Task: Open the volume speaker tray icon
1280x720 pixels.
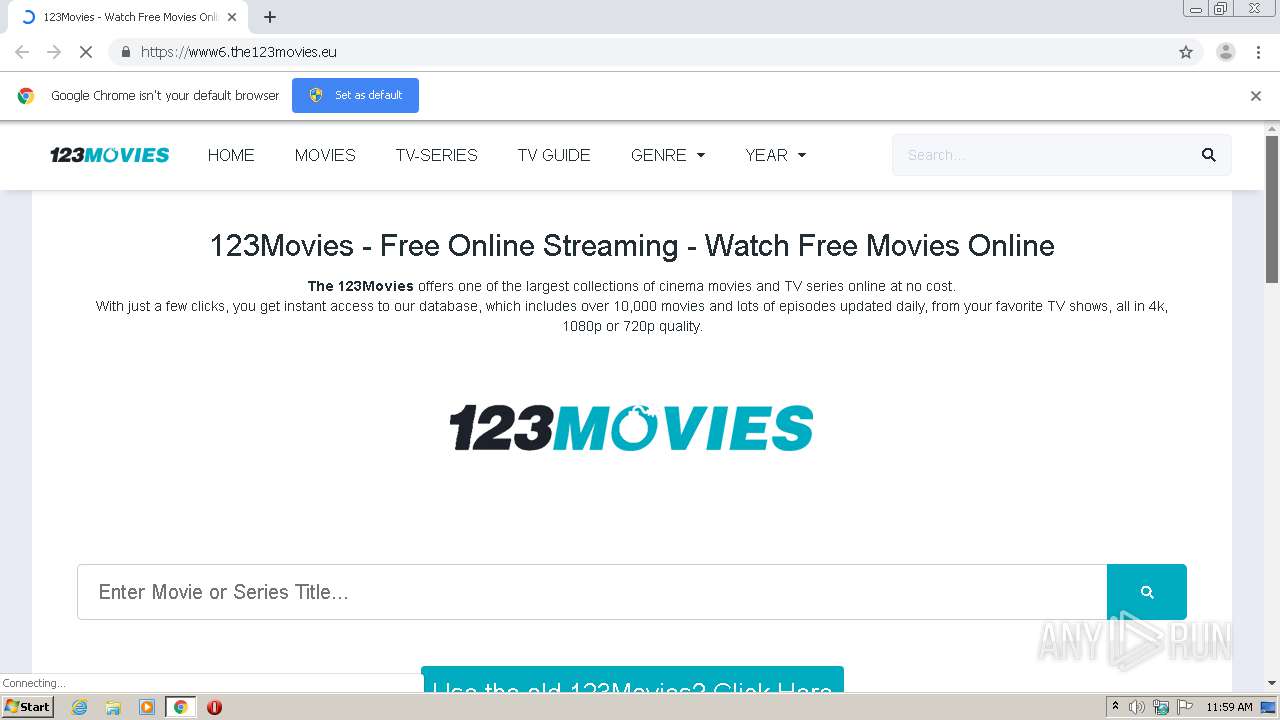Action: coord(1137,707)
